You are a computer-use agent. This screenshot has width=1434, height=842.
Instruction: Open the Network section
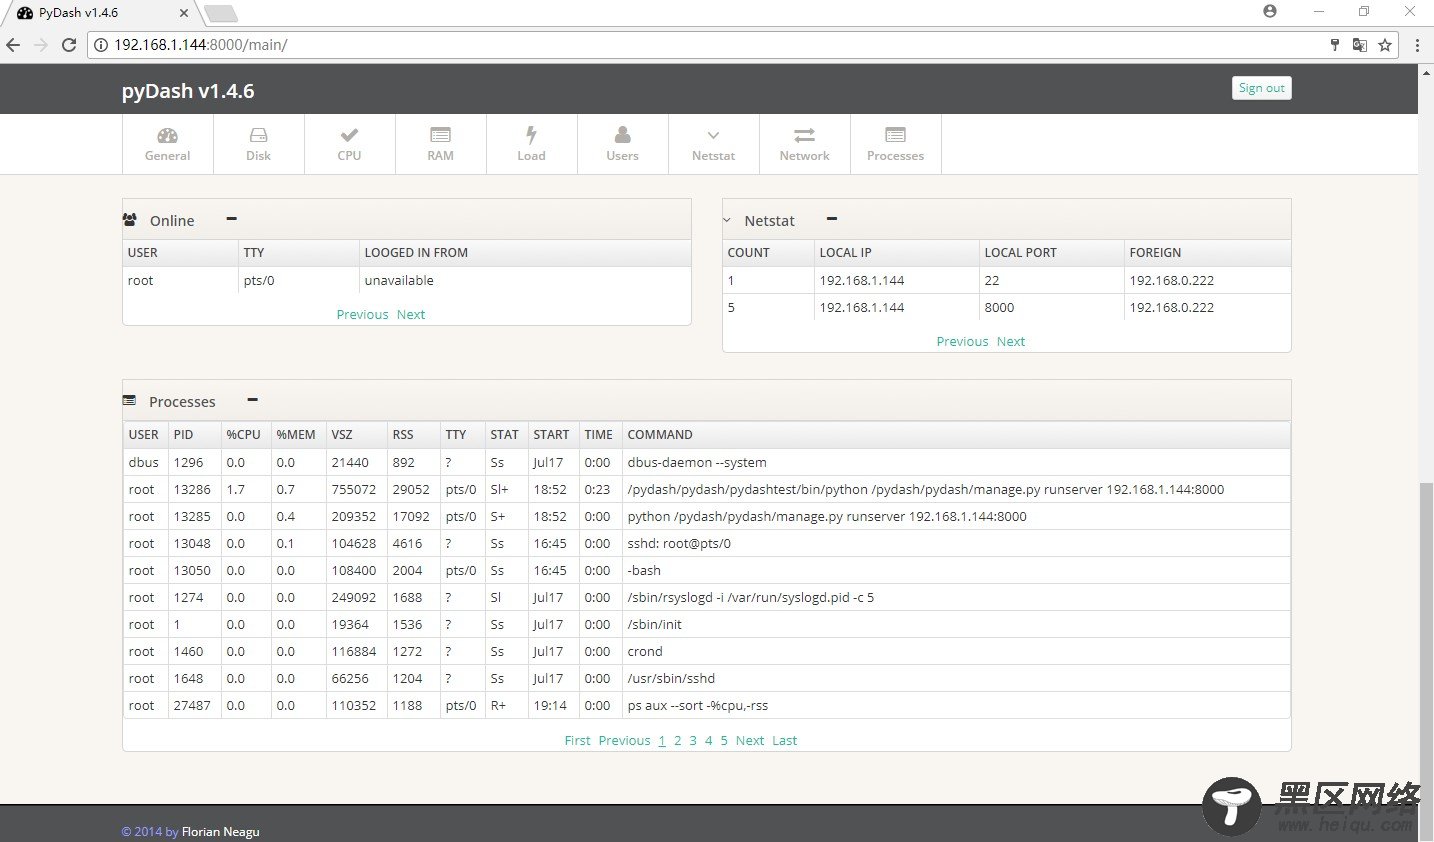coord(804,144)
